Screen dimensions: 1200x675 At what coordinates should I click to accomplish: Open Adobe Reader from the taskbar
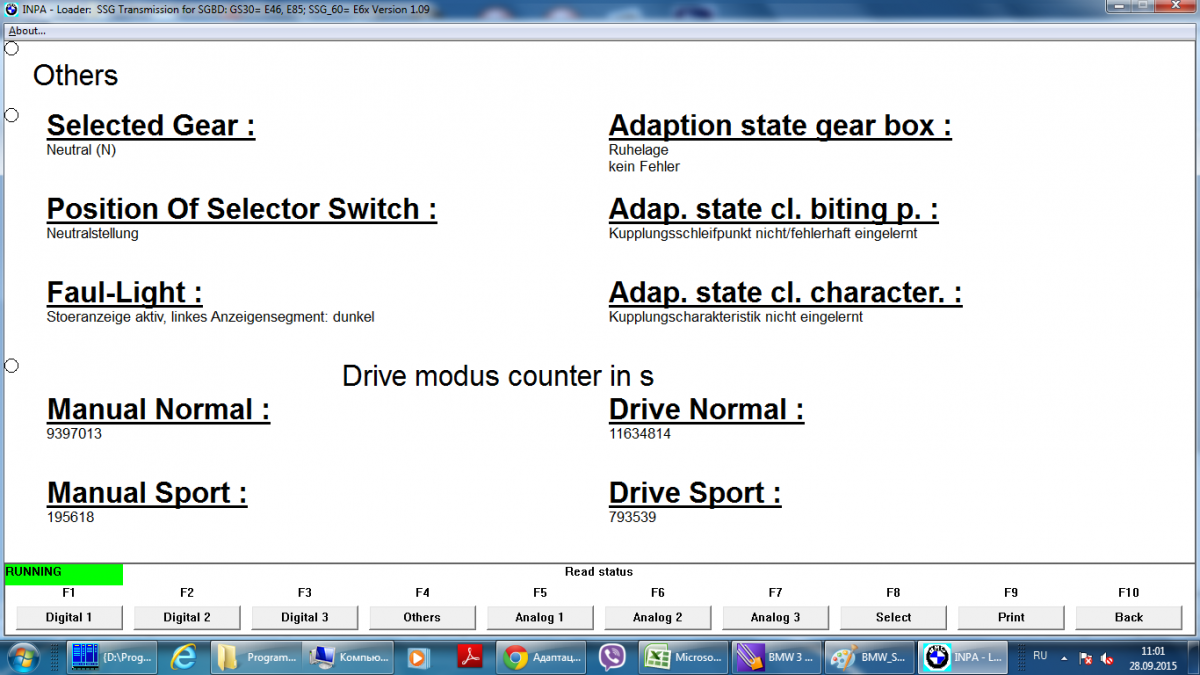tap(470, 658)
